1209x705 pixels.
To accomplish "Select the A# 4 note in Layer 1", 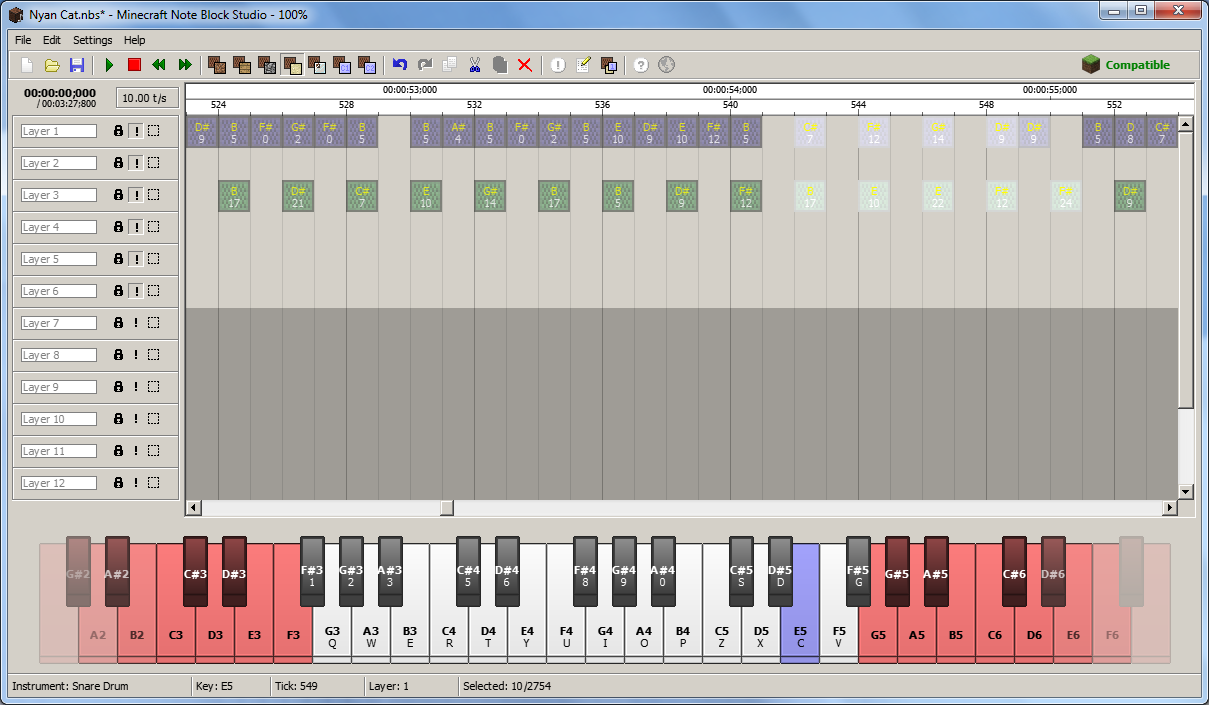I will click(x=458, y=132).
